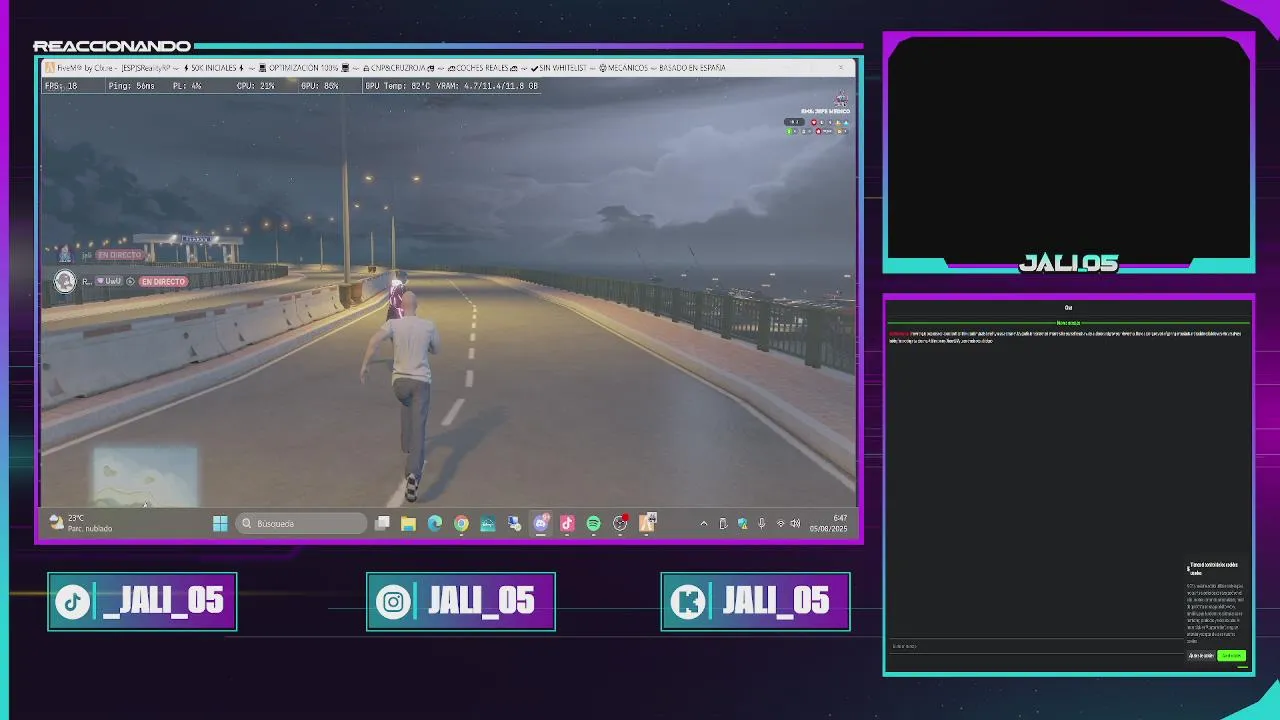The width and height of the screenshot is (1280, 720).
Task: Click the in-game minimap
Action: click(x=146, y=476)
